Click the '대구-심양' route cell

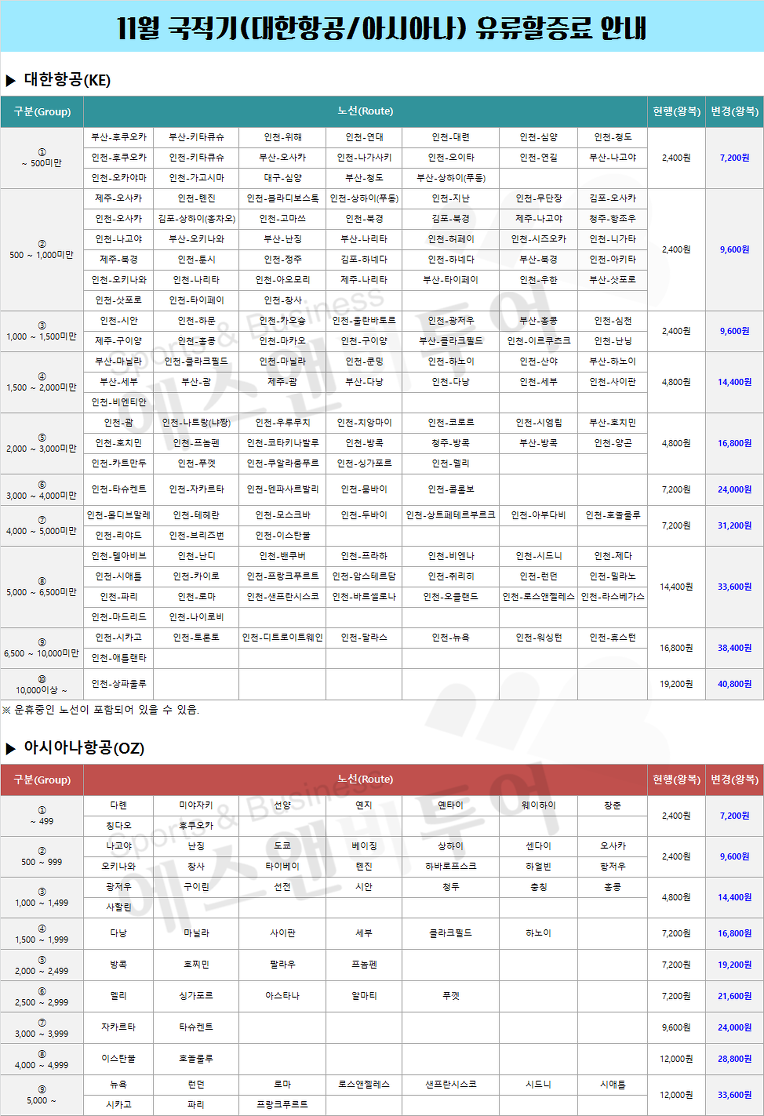(x=282, y=178)
